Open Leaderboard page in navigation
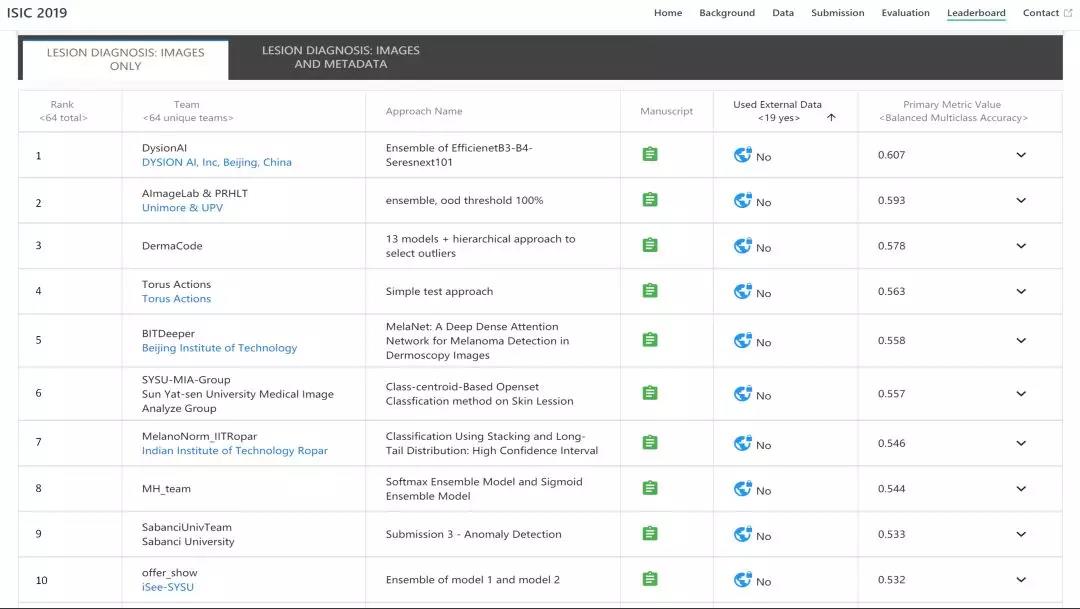The height and width of the screenshot is (609, 1080). point(976,13)
